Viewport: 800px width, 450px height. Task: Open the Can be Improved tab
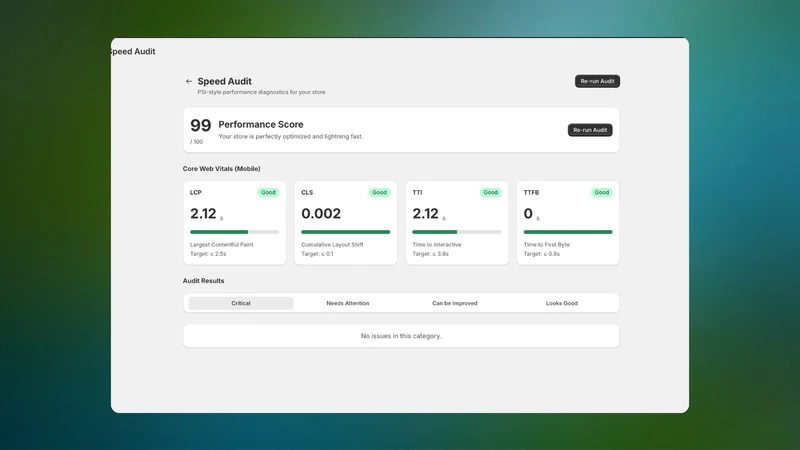pyautogui.click(x=455, y=303)
